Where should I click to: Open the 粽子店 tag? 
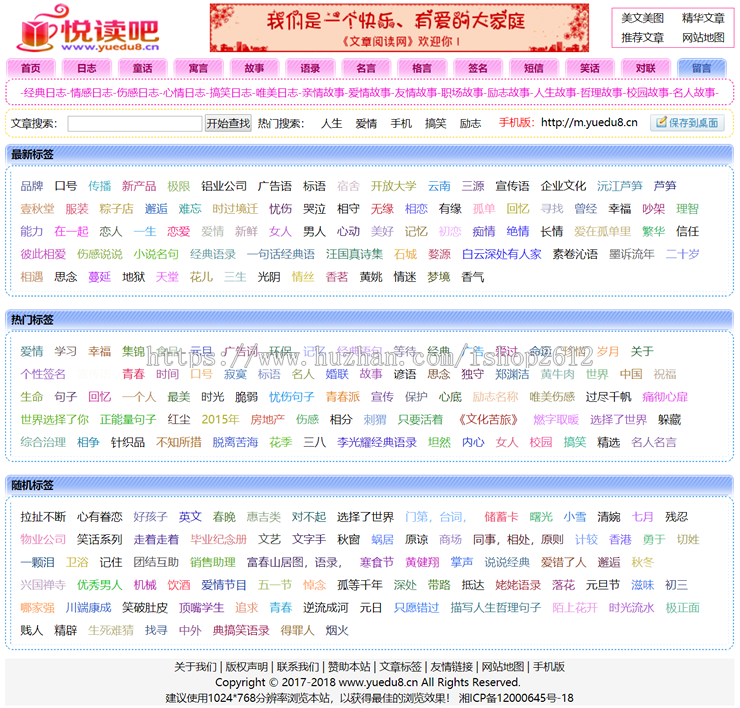coord(116,209)
